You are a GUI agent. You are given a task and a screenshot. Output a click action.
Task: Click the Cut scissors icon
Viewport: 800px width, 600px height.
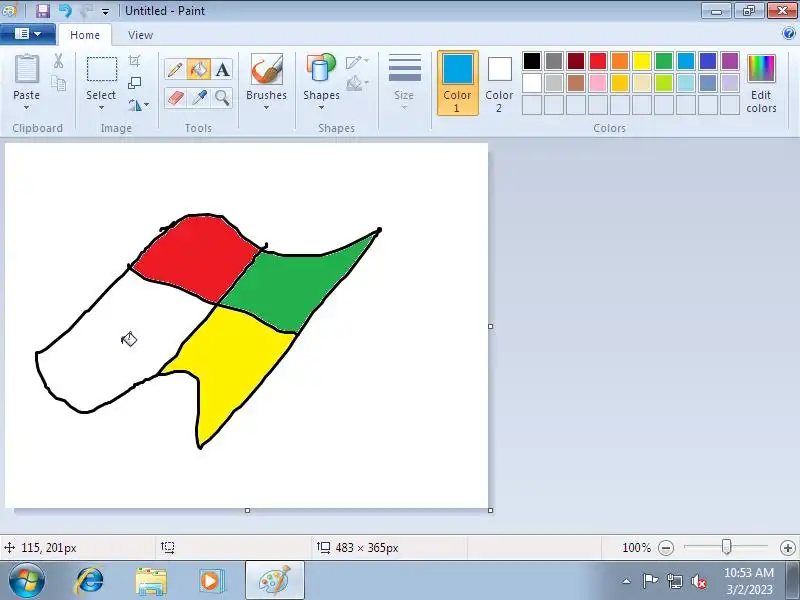(x=58, y=61)
